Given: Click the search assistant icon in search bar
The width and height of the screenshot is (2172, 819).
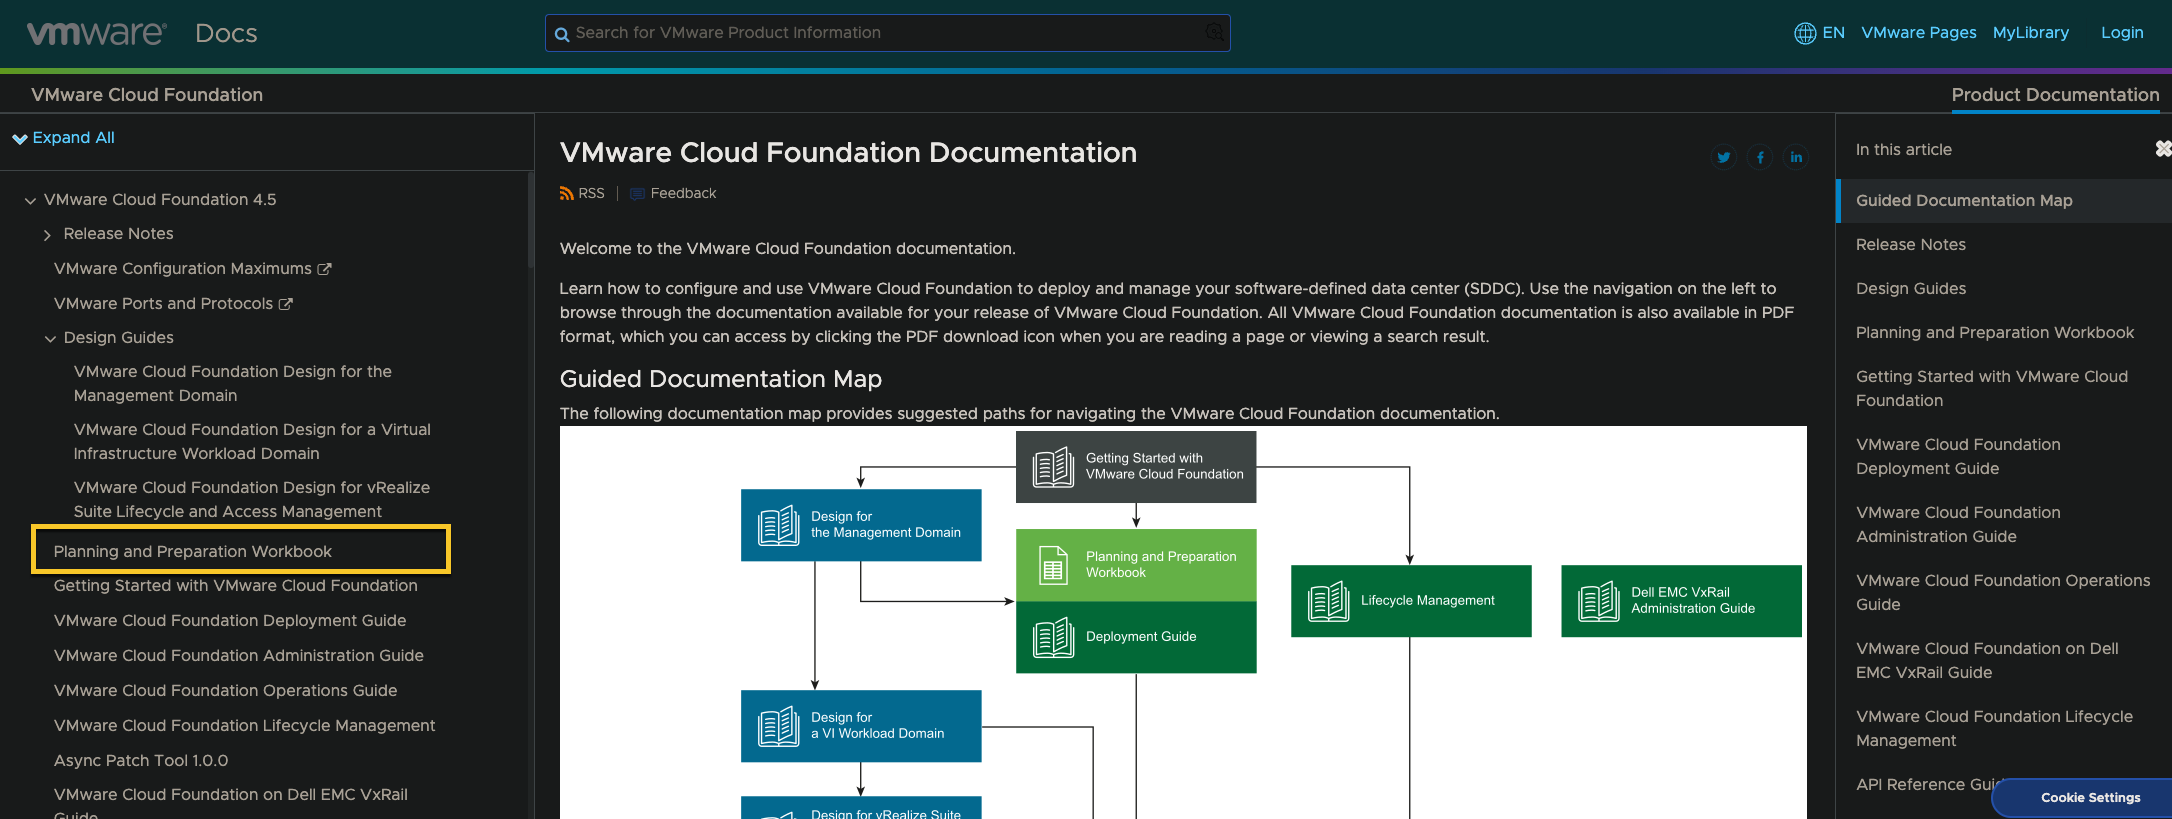Looking at the screenshot, I should point(1214,33).
